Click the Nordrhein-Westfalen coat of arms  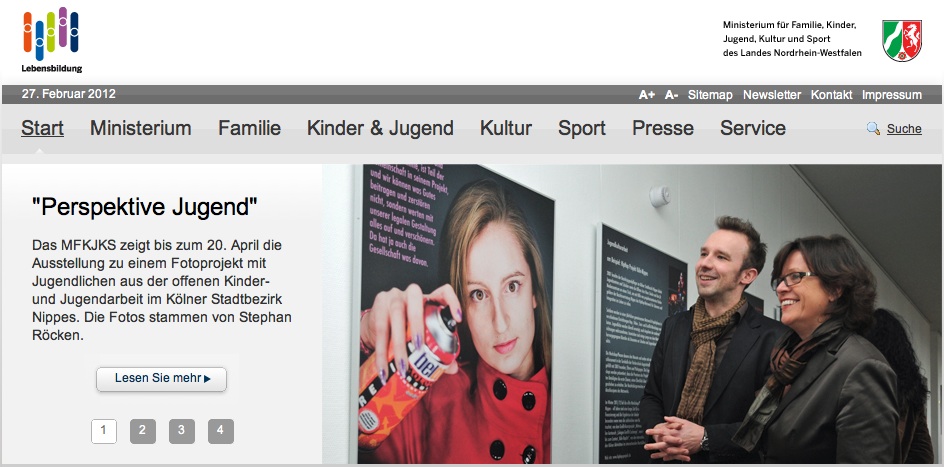pyautogui.click(x=902, y=40)
